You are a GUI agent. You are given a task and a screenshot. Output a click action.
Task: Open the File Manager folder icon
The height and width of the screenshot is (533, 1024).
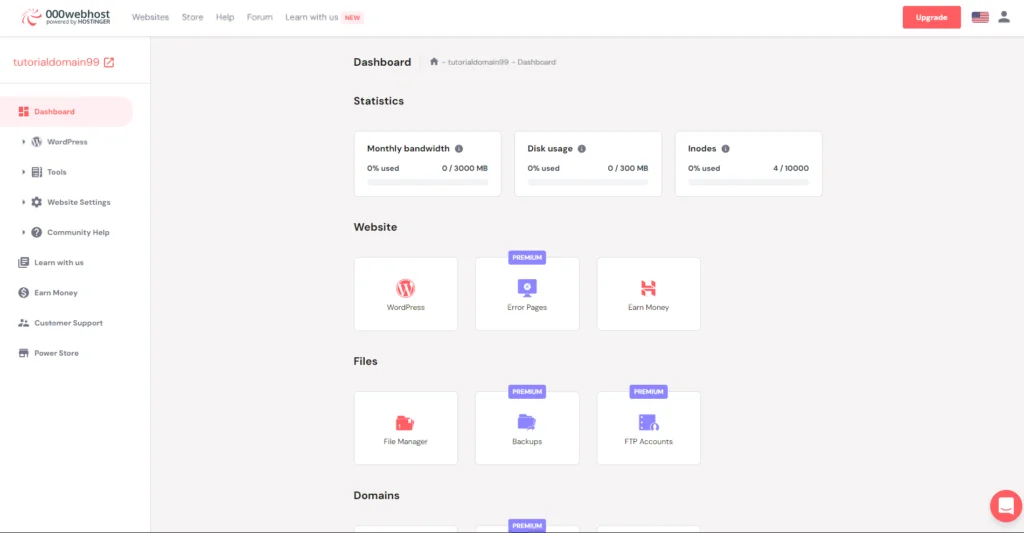point(405,423)
